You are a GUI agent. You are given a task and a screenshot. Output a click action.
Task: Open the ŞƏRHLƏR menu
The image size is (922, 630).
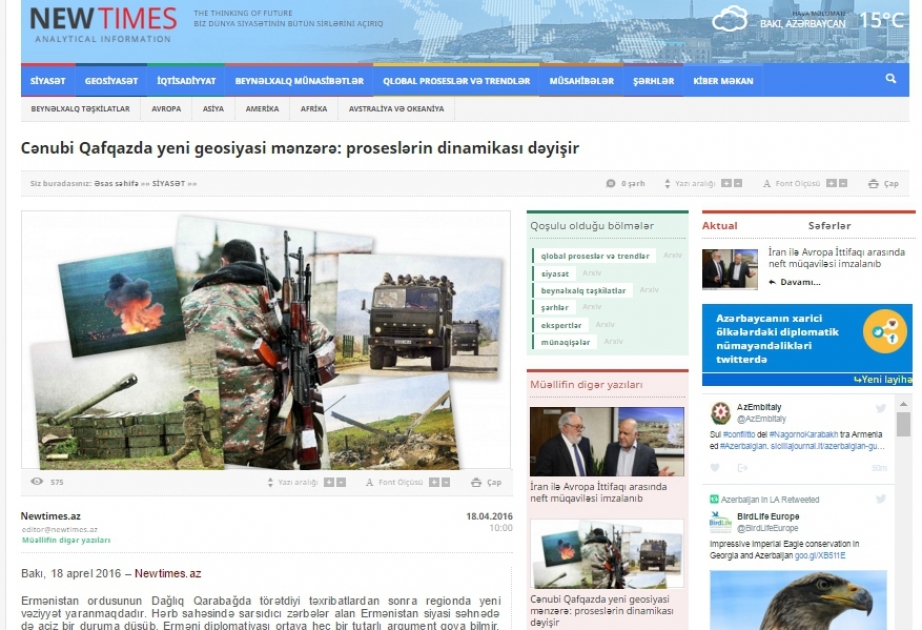point(653,81)
